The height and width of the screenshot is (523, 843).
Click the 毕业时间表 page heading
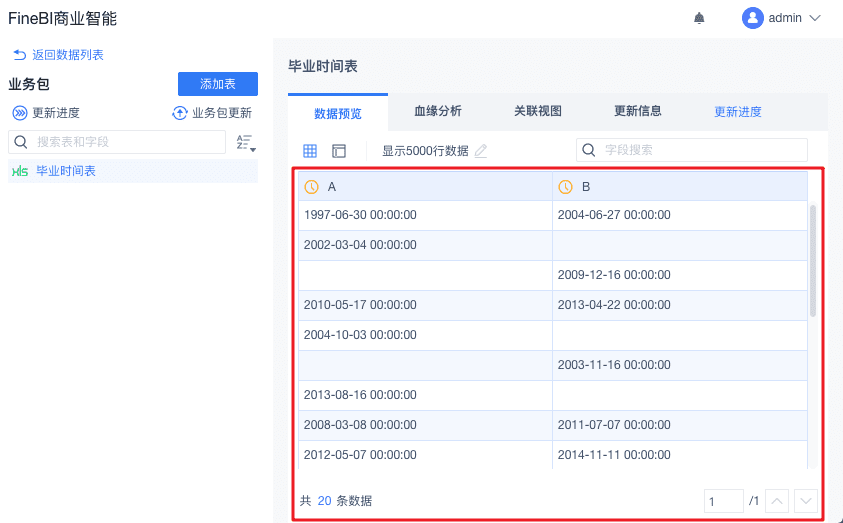tap(323, 66)
